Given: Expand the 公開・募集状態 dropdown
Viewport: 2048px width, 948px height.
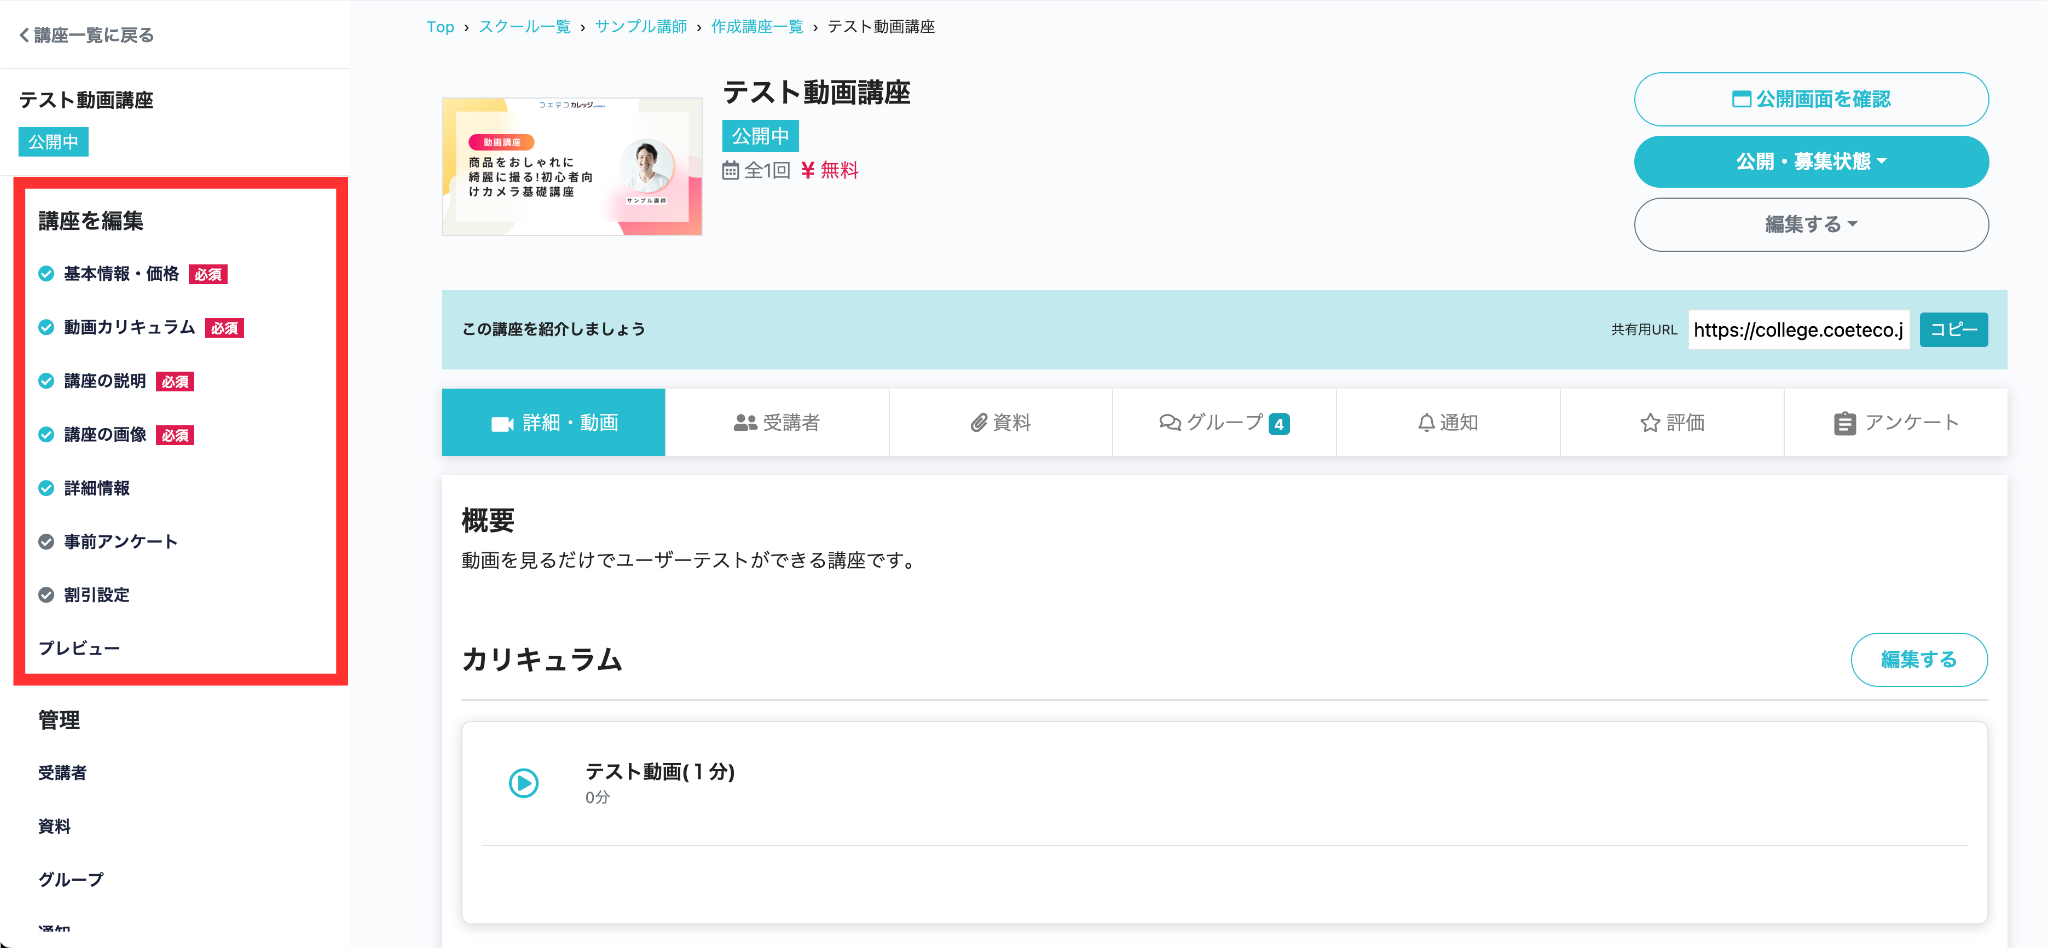Looking at the screenshot, I should pos(1810,162).
